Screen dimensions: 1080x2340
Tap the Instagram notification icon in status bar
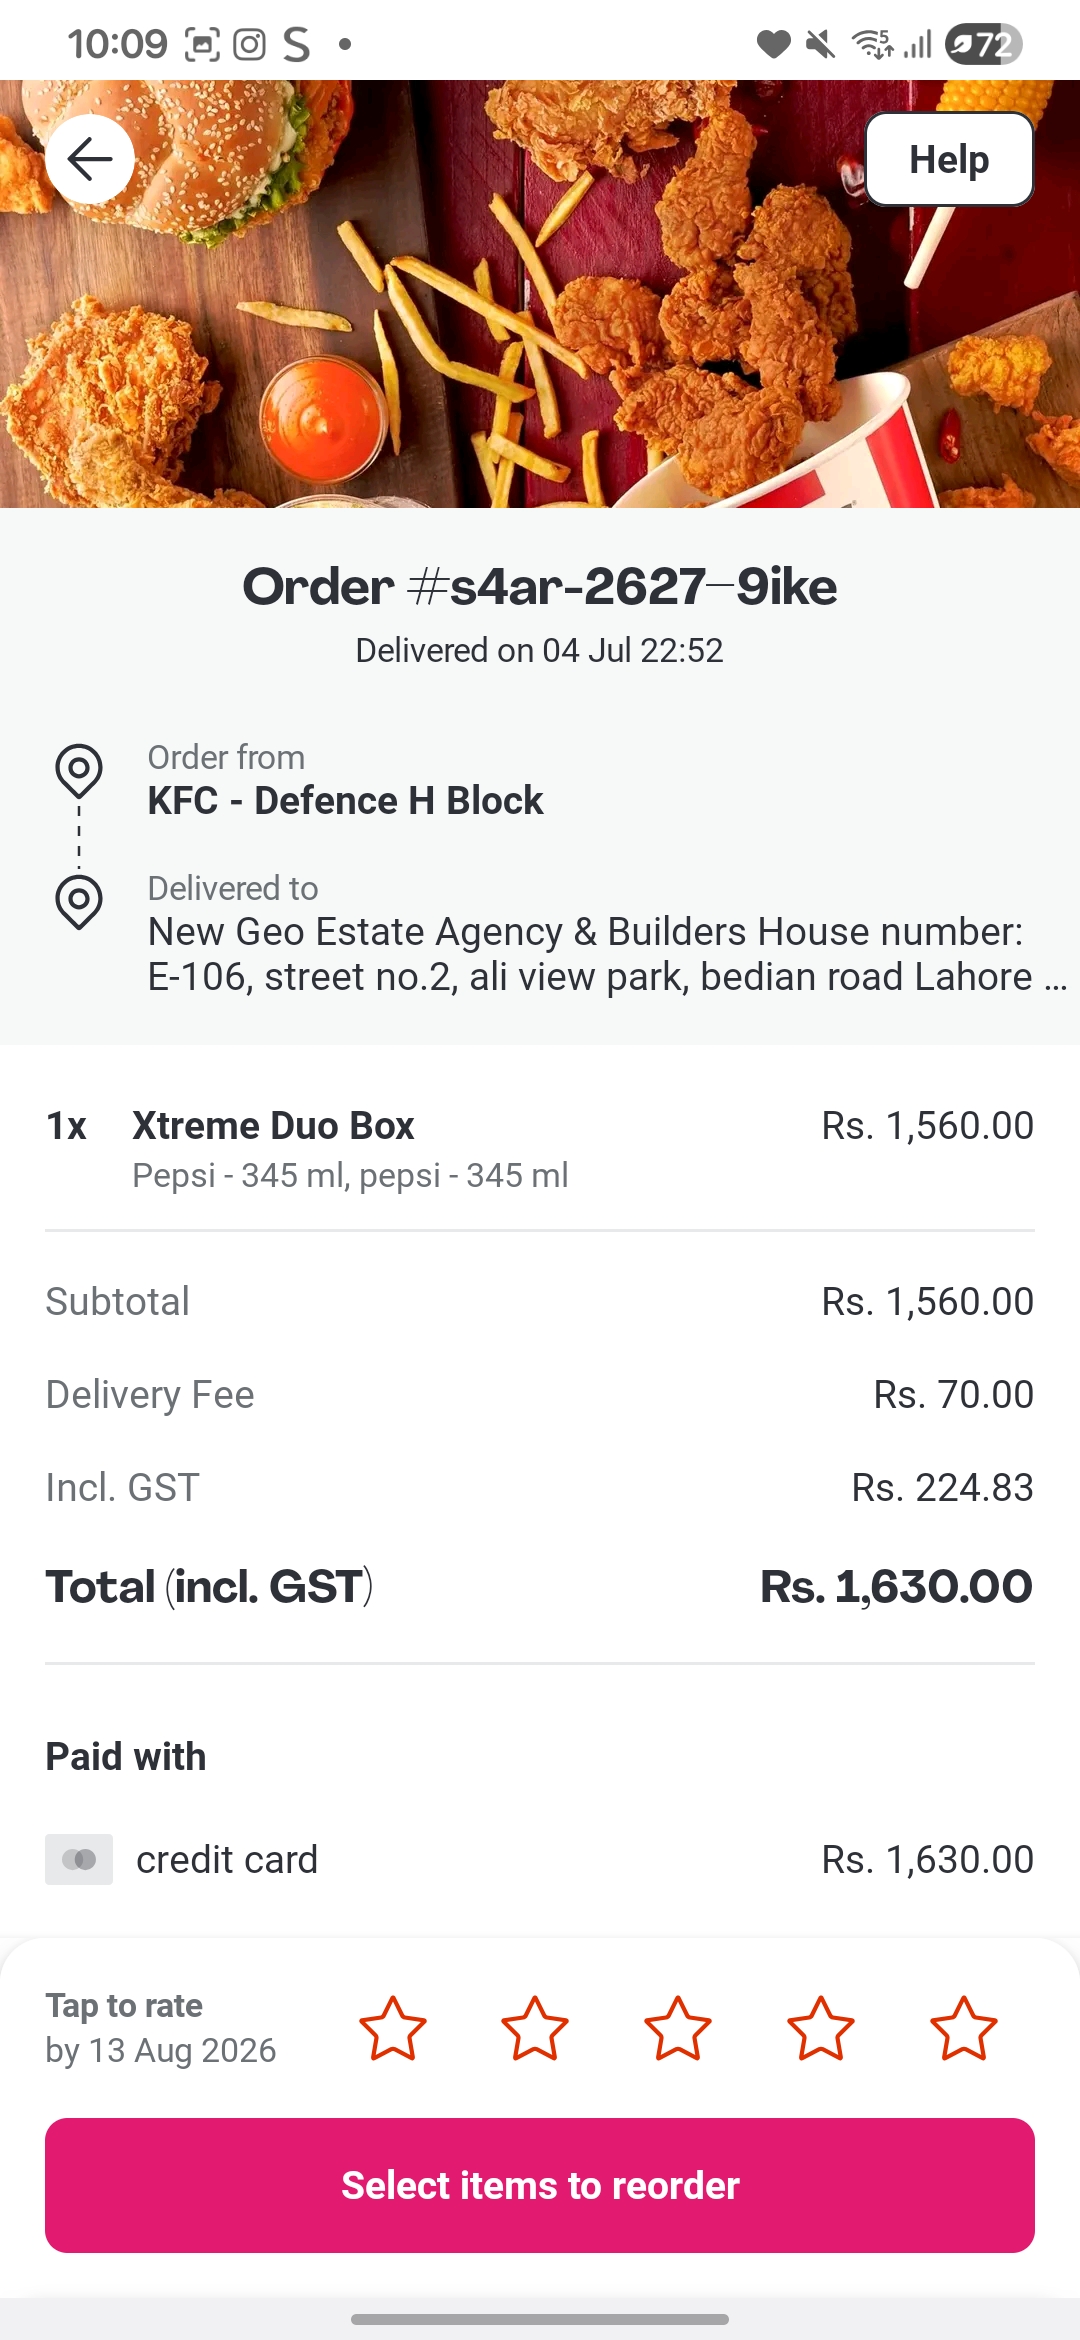tap(249, 44)
